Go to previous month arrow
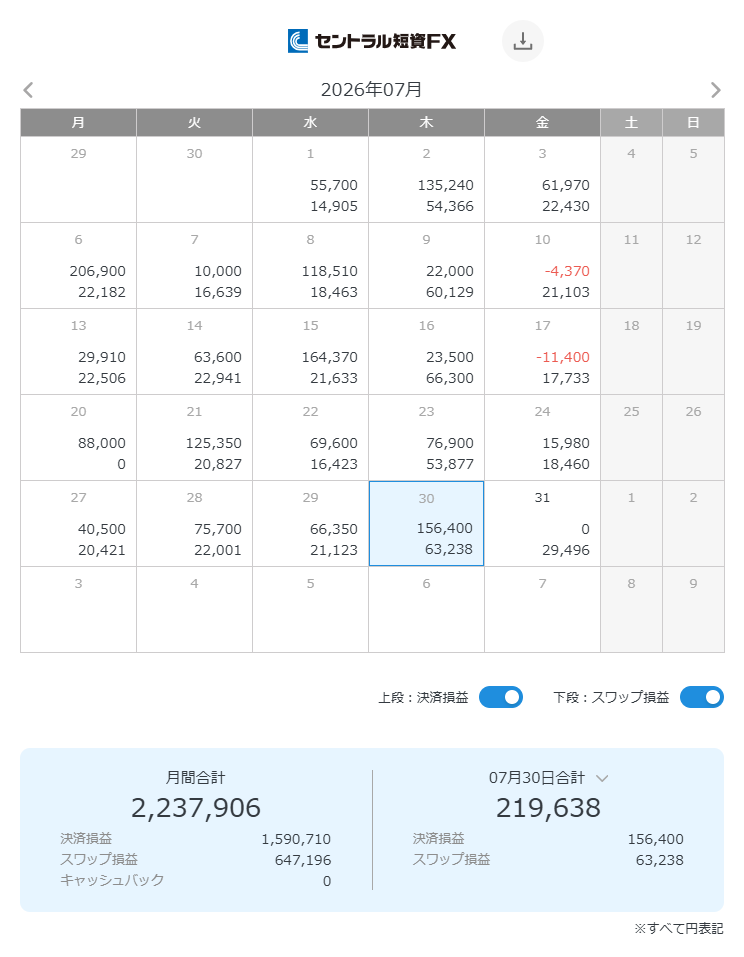 coord(28,90)
